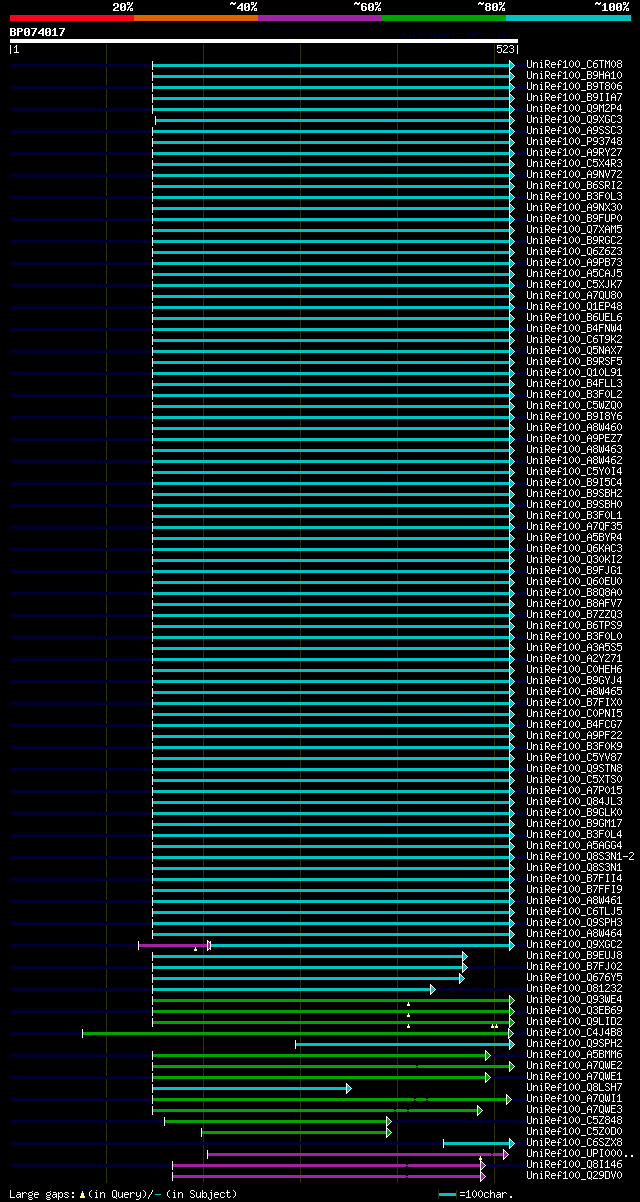640x1202 pixels.
Task: Select the label UniRef100_Q93WE4
Action: (x=574, y=999)
